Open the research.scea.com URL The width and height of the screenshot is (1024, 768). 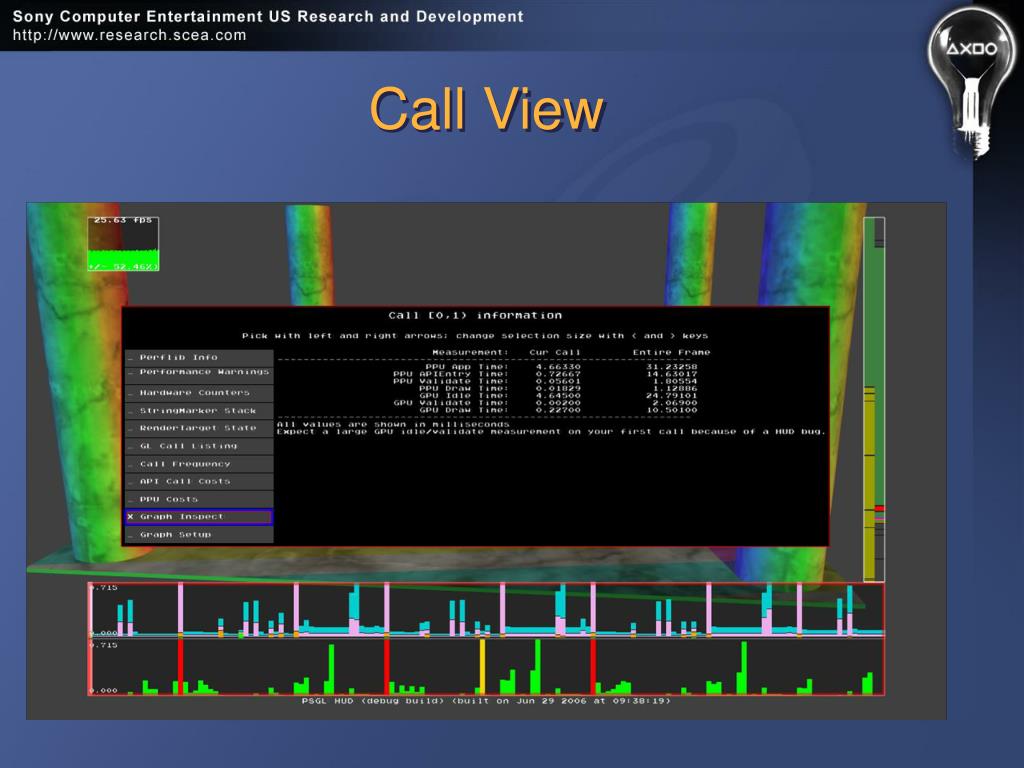[x=129, y=35]
